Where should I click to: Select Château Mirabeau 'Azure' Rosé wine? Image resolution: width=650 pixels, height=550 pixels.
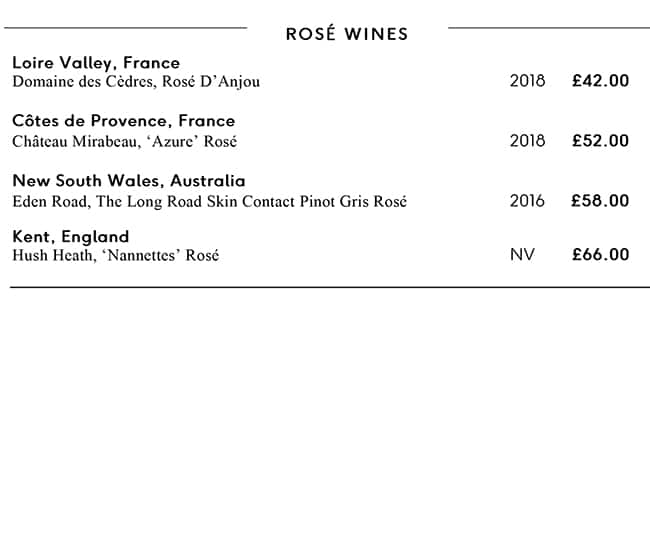click(124, 141)
